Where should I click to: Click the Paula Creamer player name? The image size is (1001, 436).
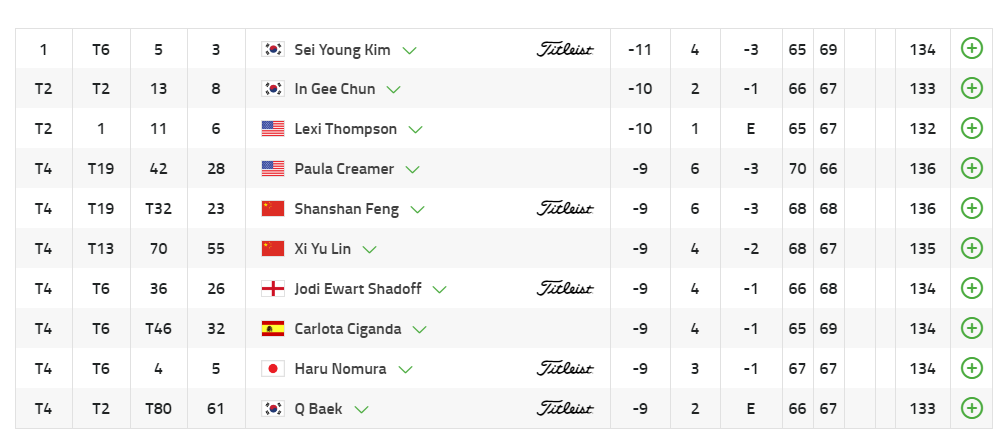[344, 169]
